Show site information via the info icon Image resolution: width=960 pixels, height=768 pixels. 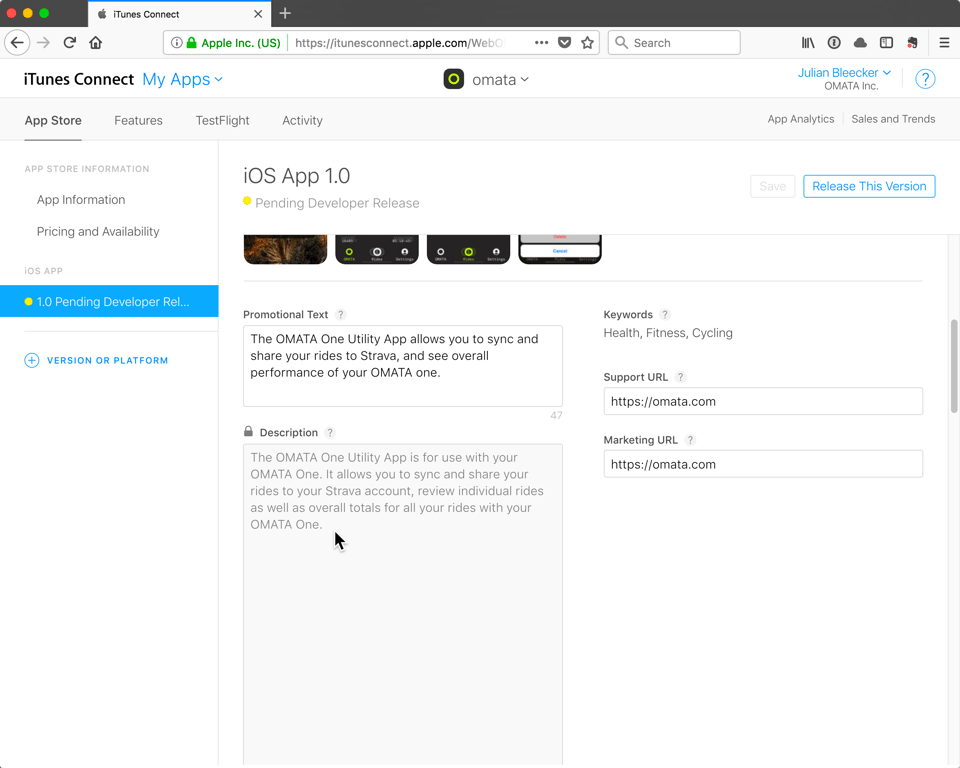click(176, 43)
